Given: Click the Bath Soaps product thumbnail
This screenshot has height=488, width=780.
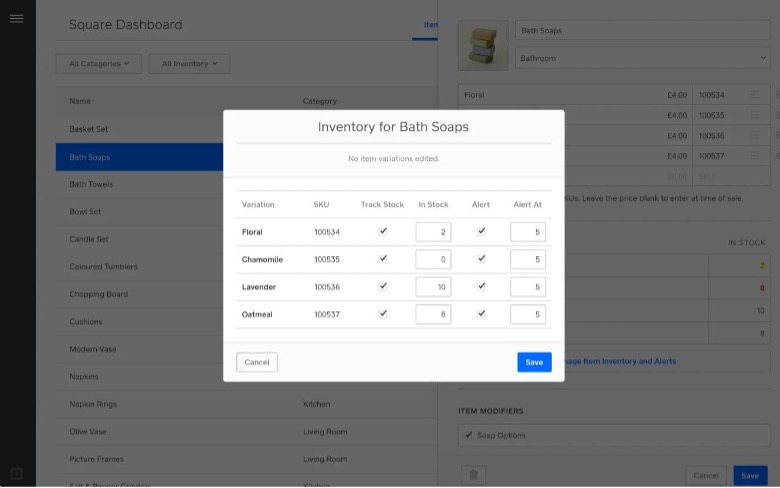Looking at the screenshot, I should coord(483,45).
